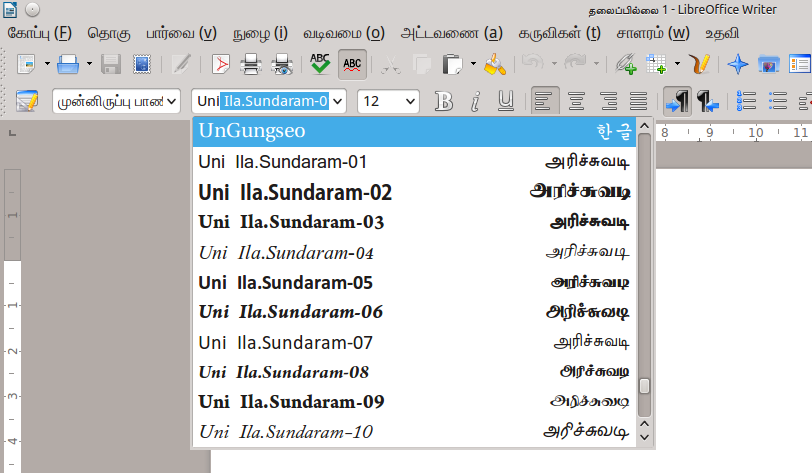Viewport: 812px width, 473px height.
Task: Select Align Left
Action: pyautogui.click(x=545, y=101)
